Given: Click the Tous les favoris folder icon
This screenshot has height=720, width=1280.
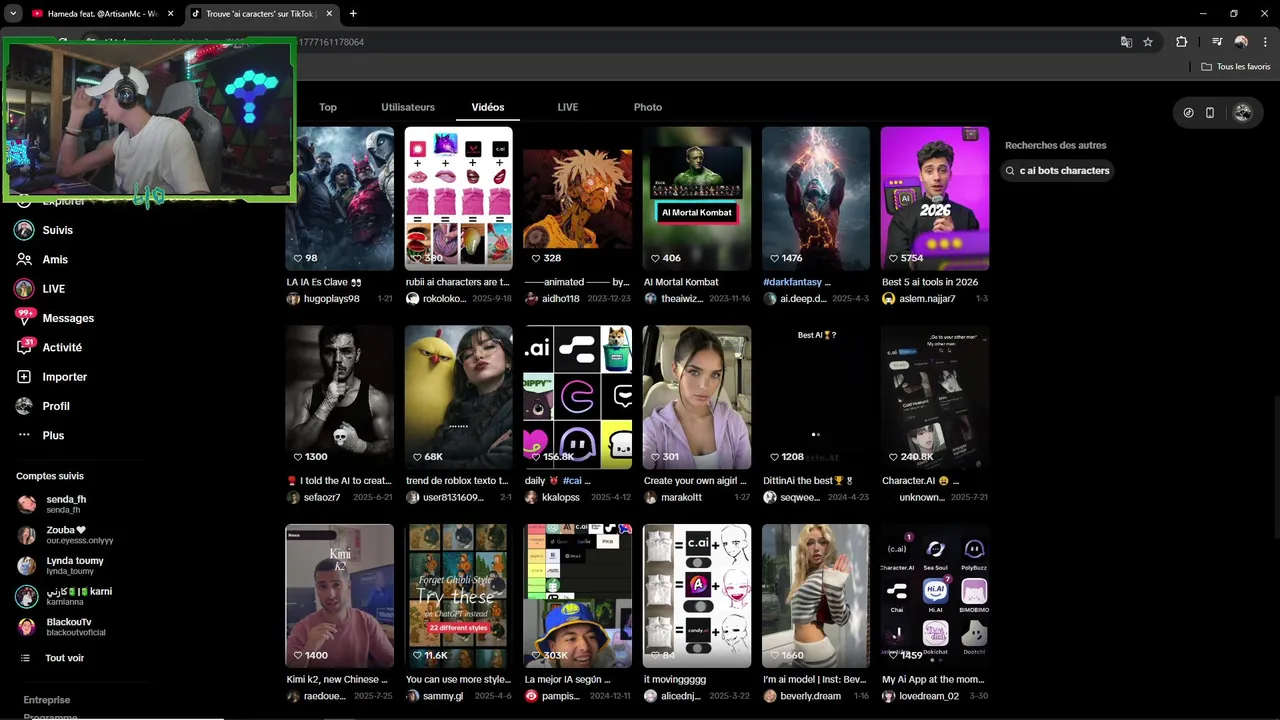Looking at the screenshot, I should [x=1206, y=67].
